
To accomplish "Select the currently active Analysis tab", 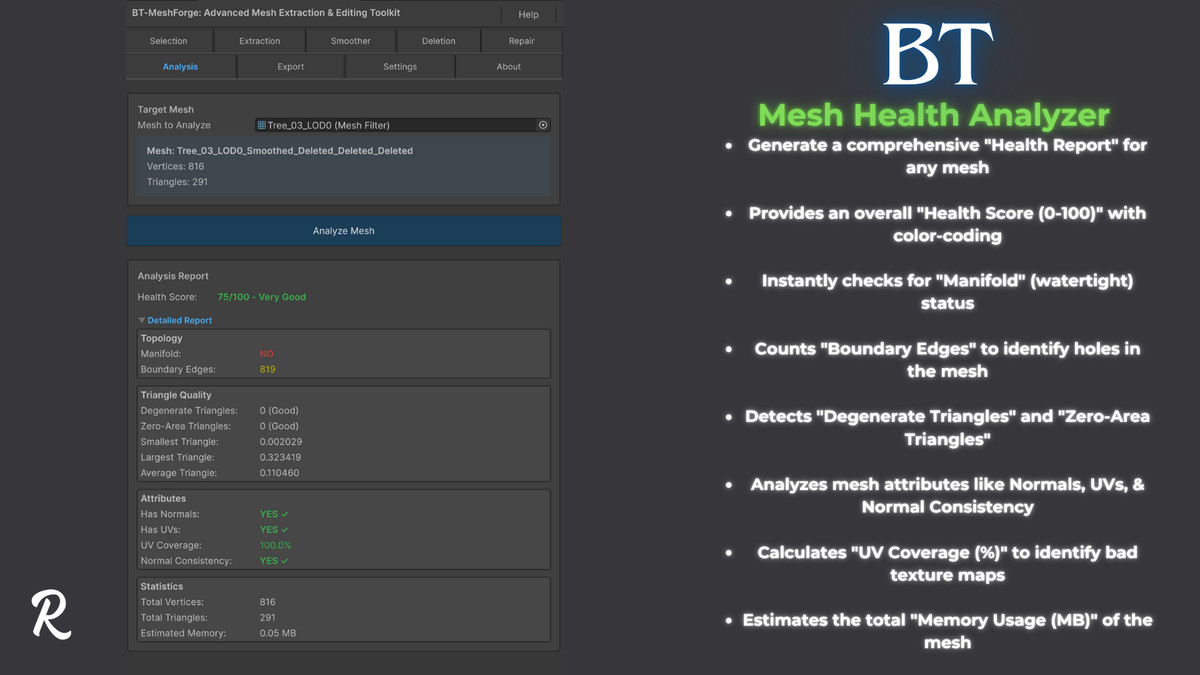I will [180, 66].
